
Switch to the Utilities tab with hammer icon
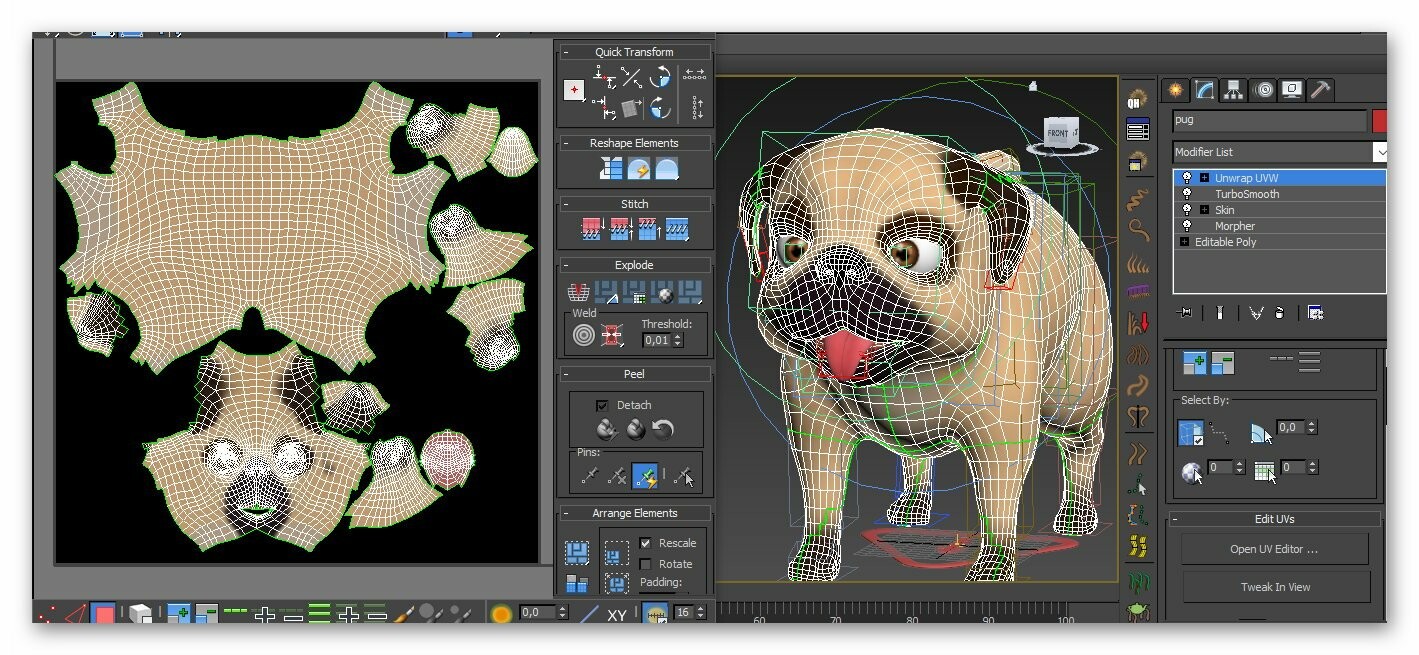[x=1320, y=89]
